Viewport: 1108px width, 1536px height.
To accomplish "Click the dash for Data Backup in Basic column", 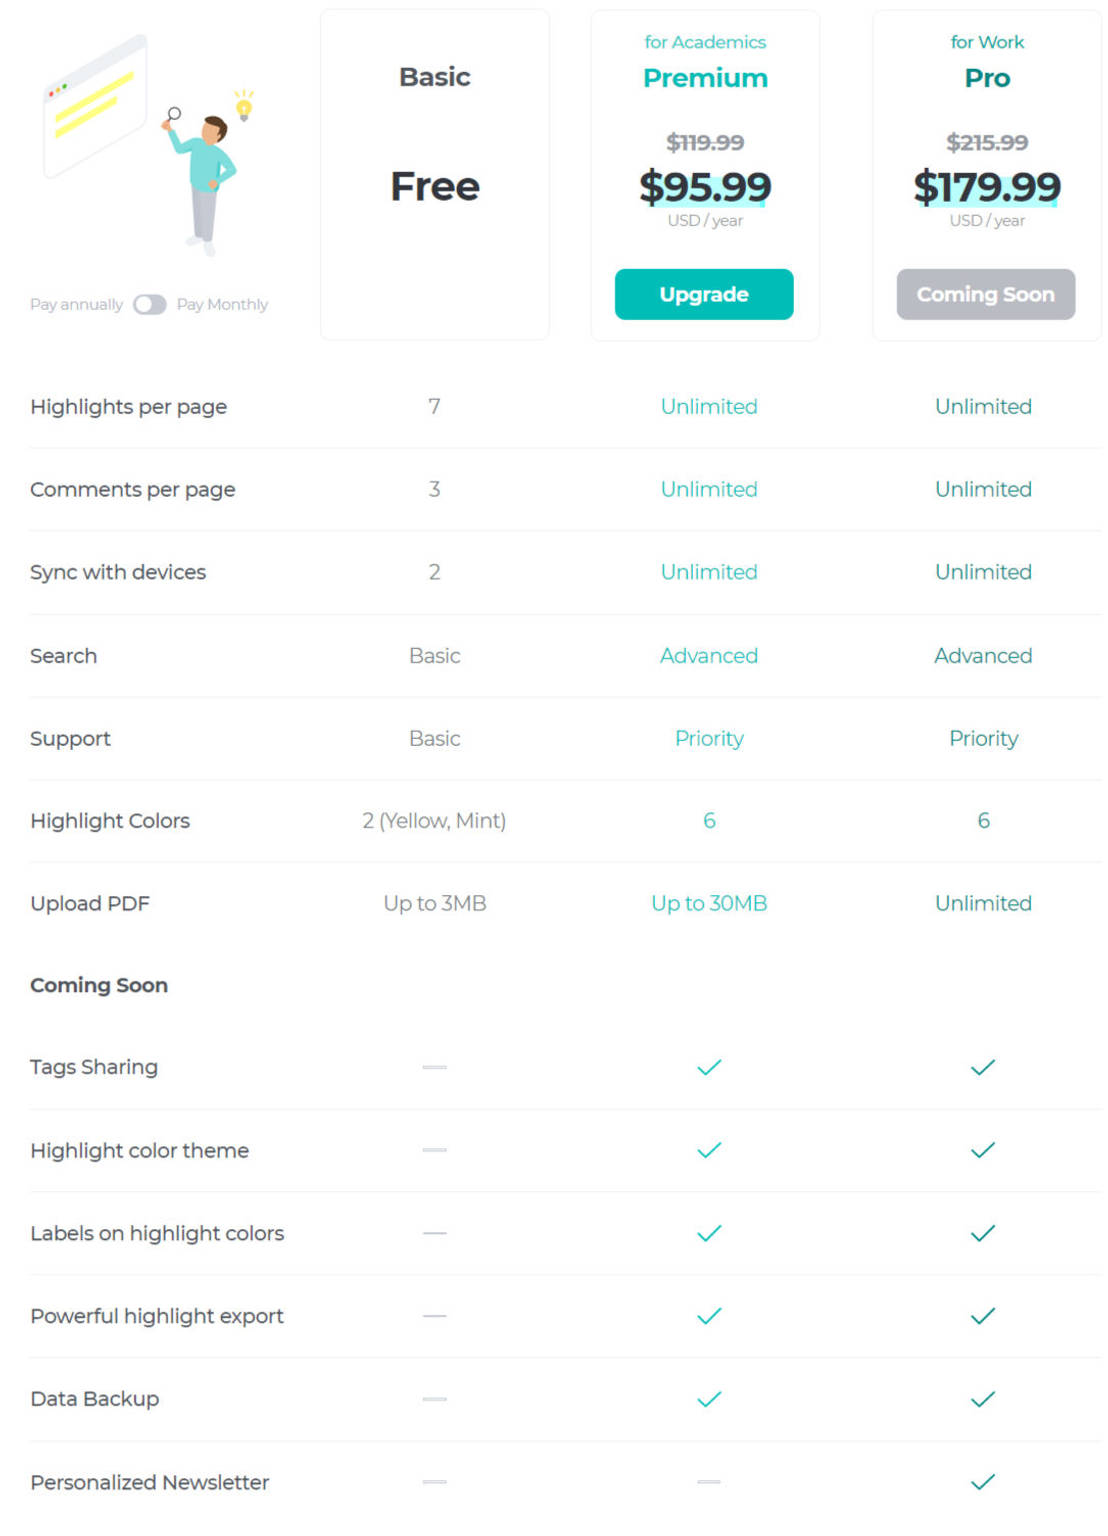I will click(434, 1398).
